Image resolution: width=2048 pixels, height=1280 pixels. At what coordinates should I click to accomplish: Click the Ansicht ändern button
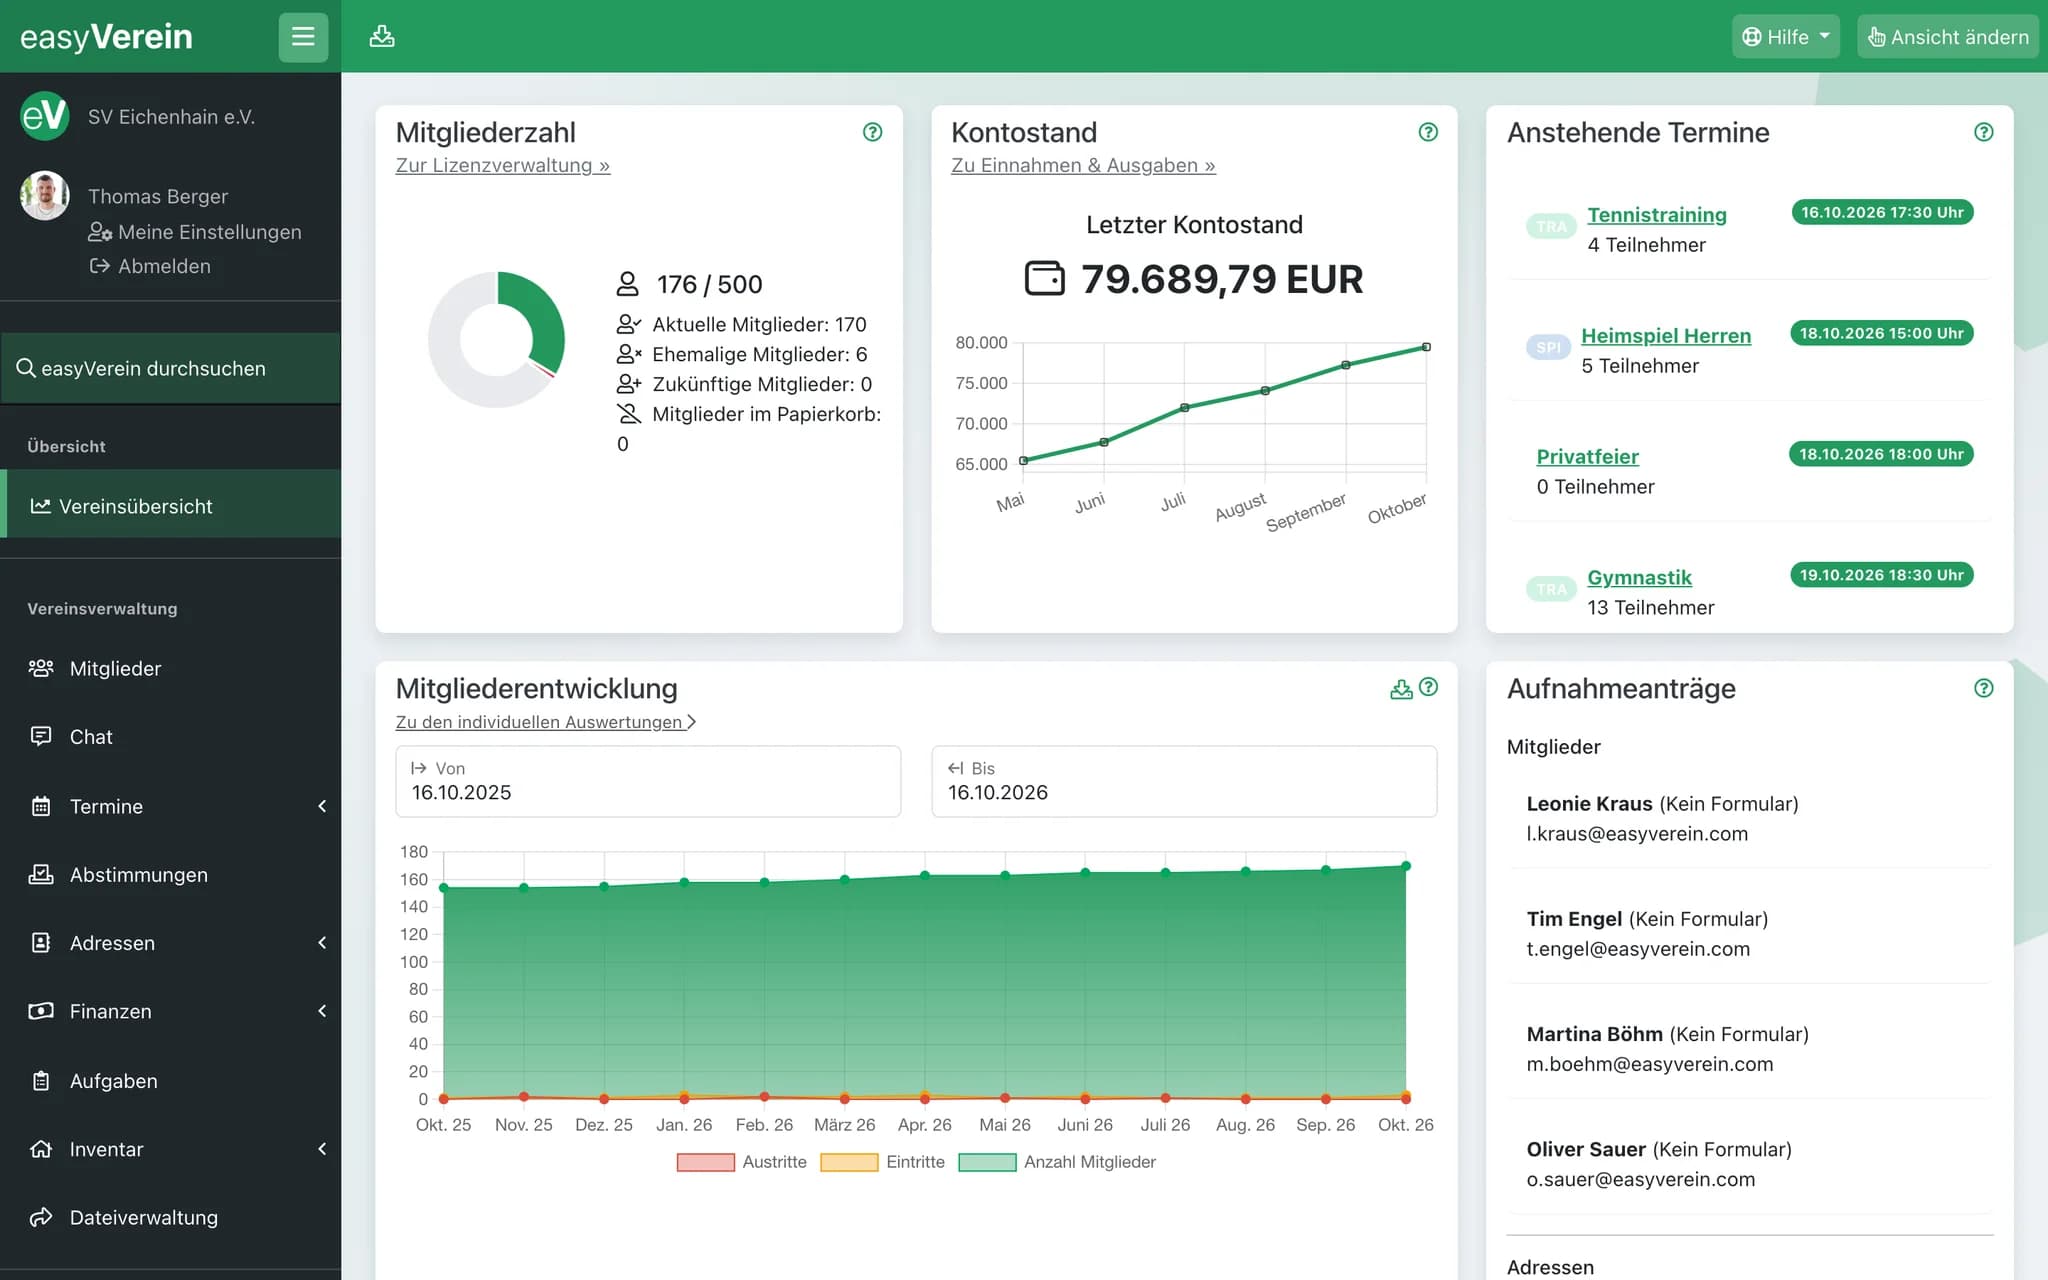(1947, 37)
